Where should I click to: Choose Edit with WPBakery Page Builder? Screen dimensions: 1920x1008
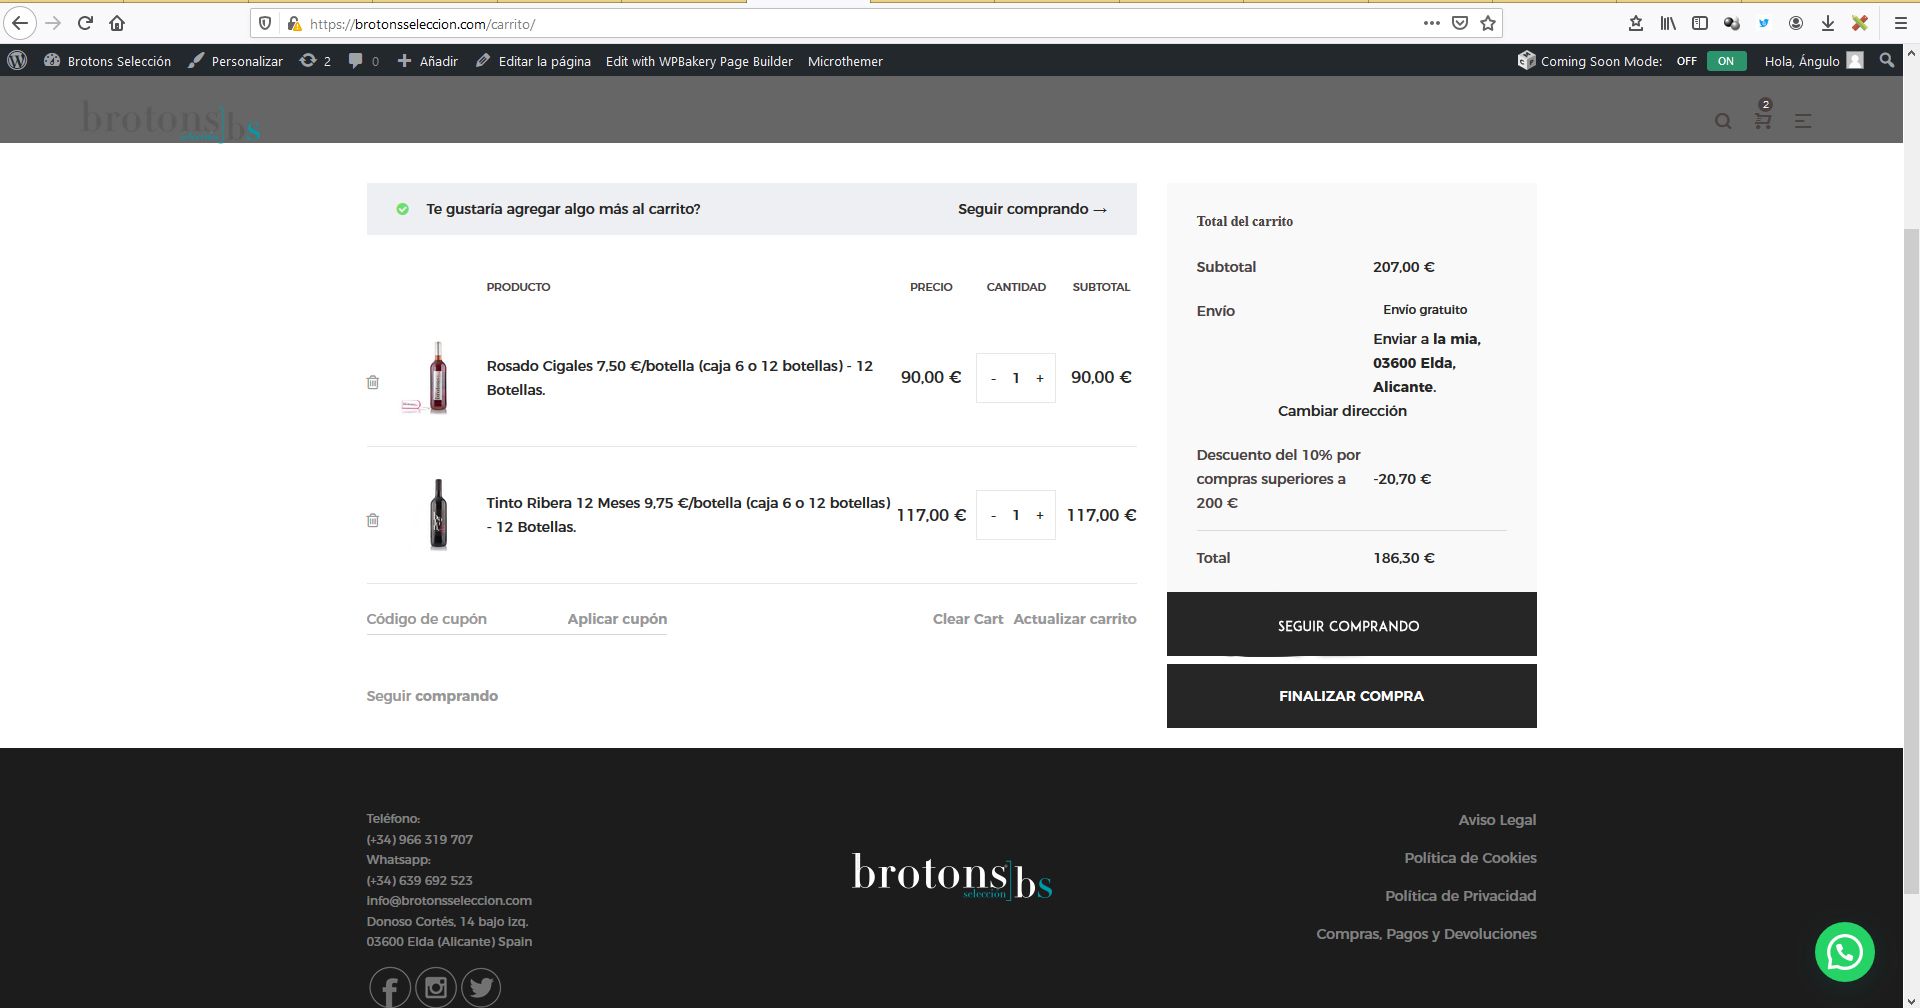point(699,61)
